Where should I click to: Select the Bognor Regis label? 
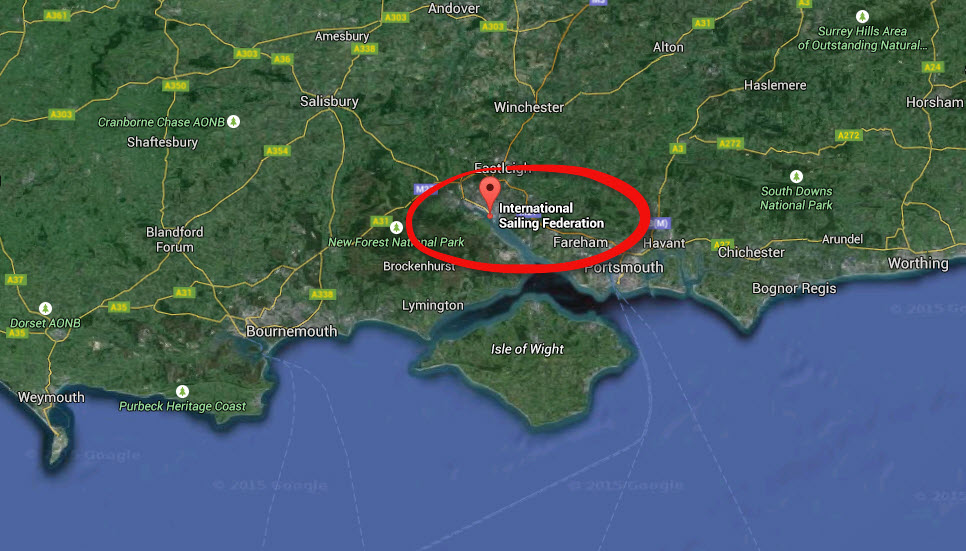coord(794,288)
